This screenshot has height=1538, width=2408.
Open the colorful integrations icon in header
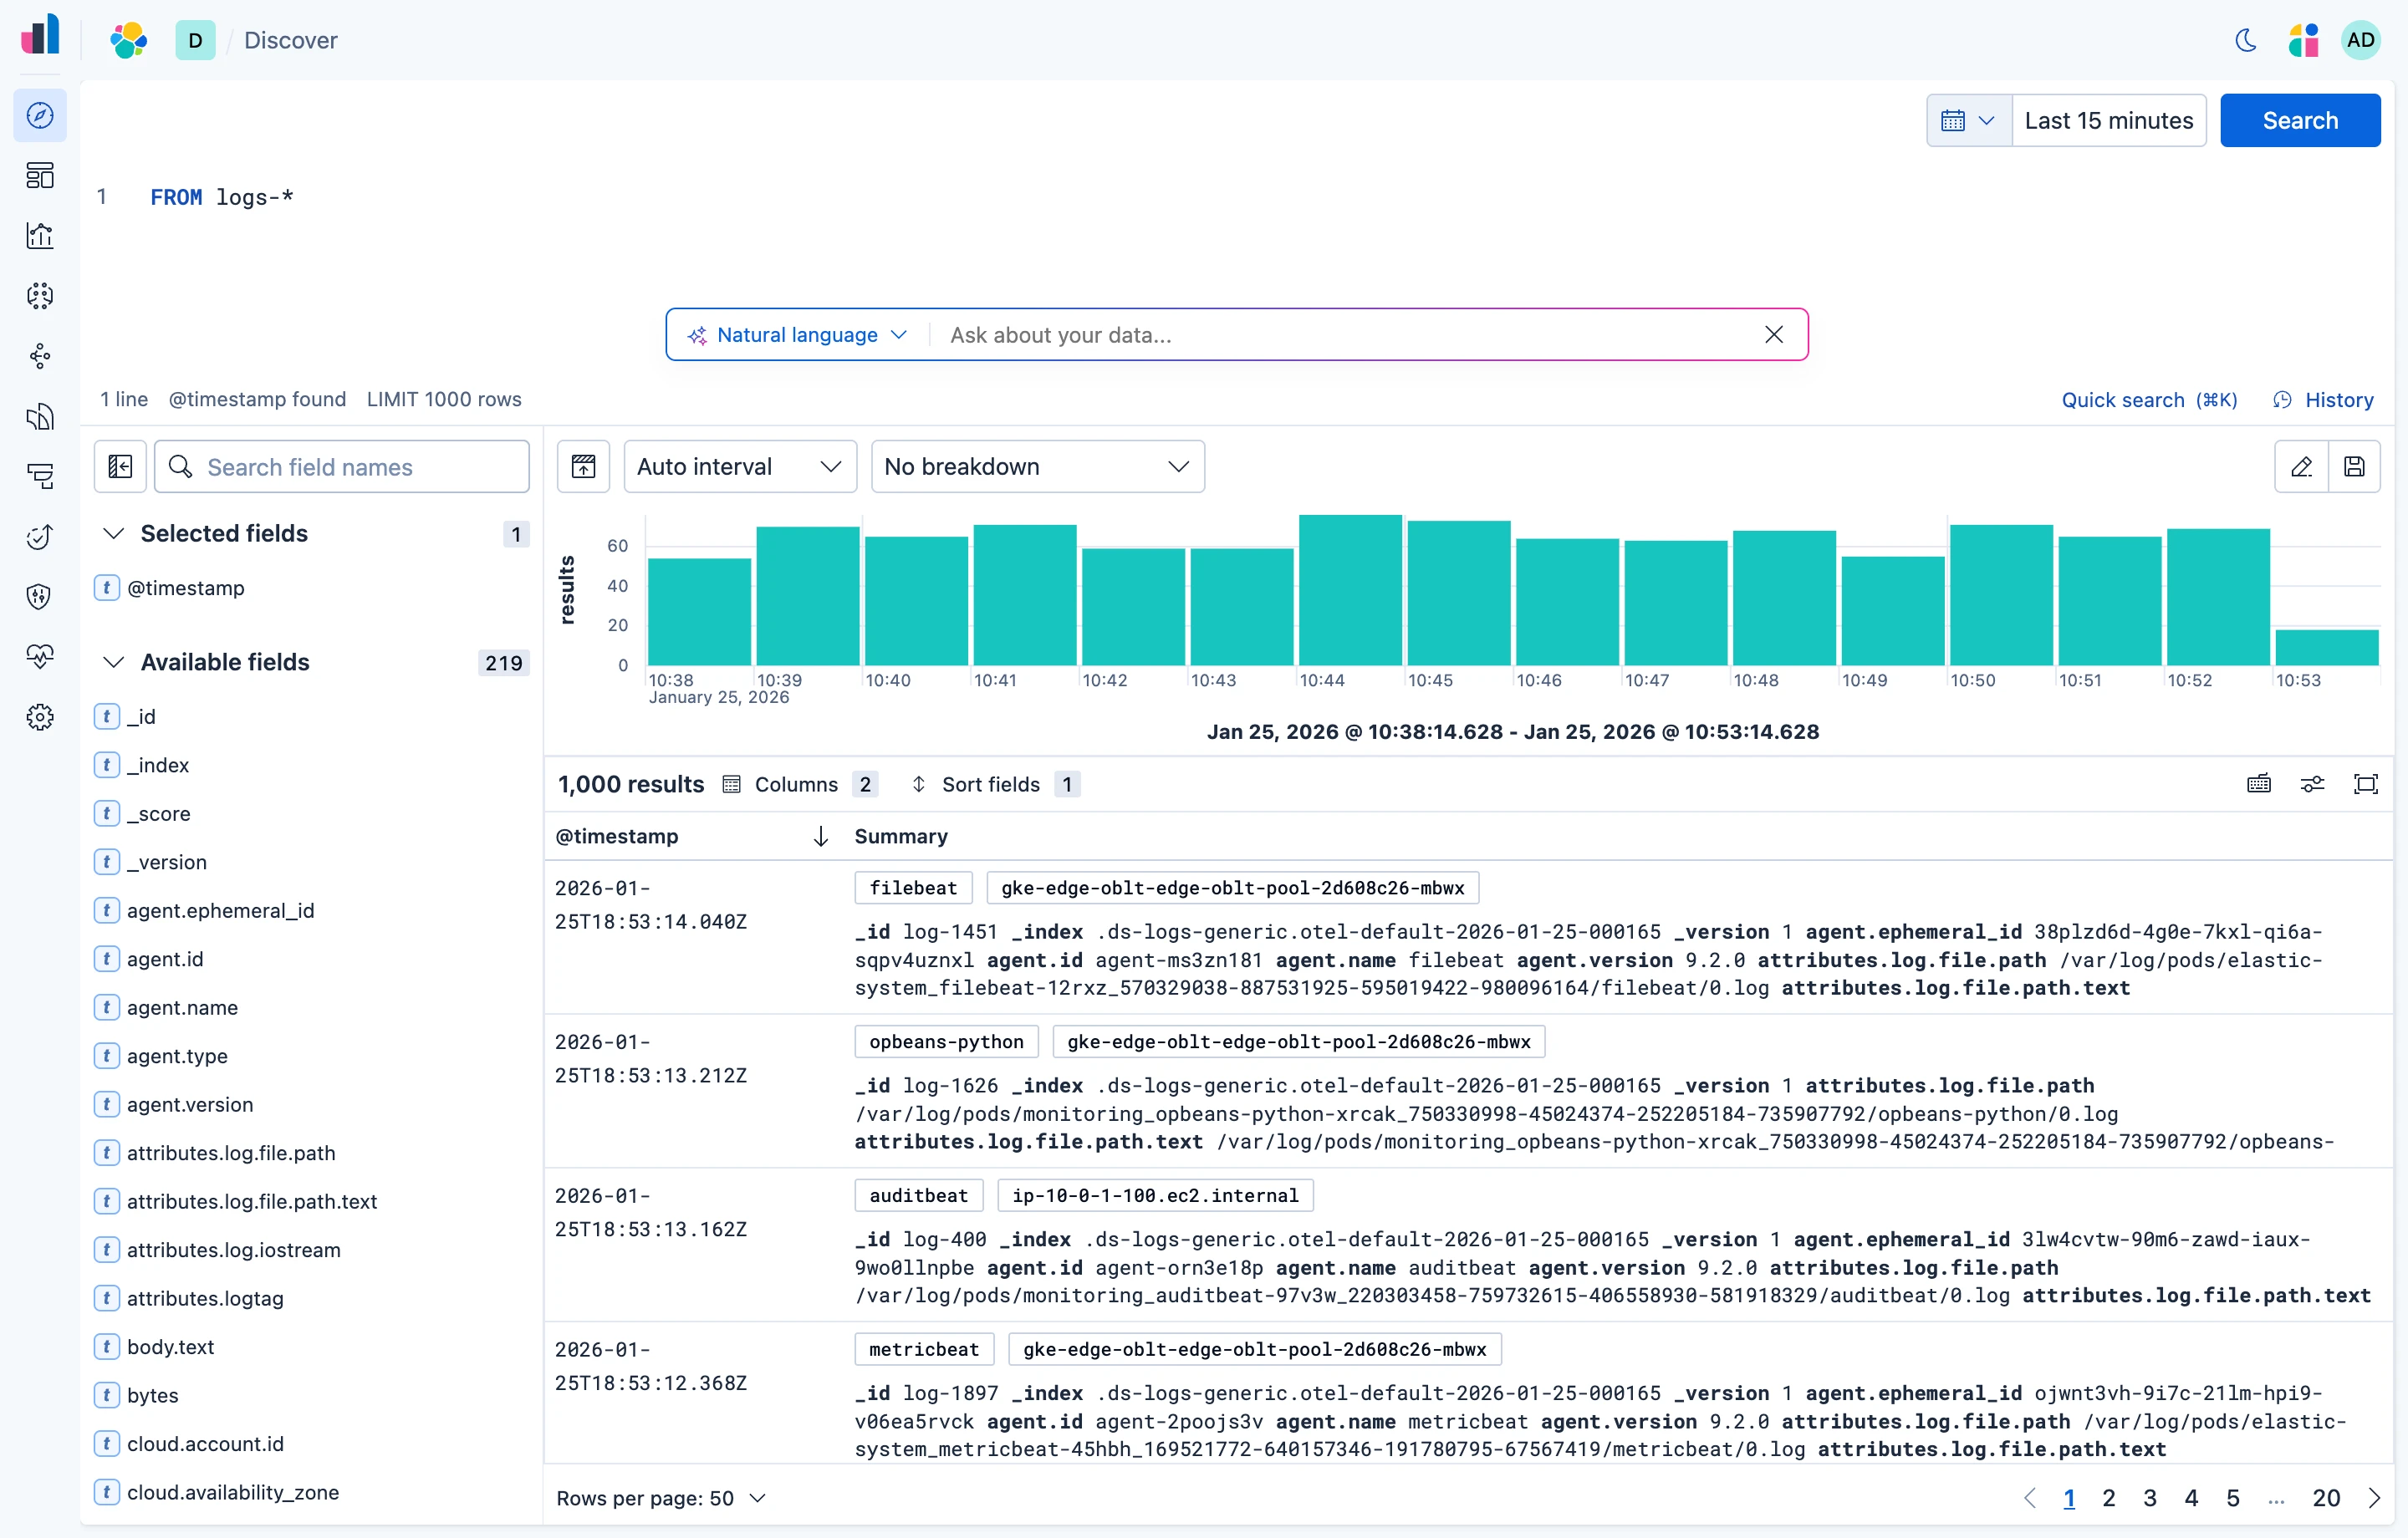[x=2303, y=40]
